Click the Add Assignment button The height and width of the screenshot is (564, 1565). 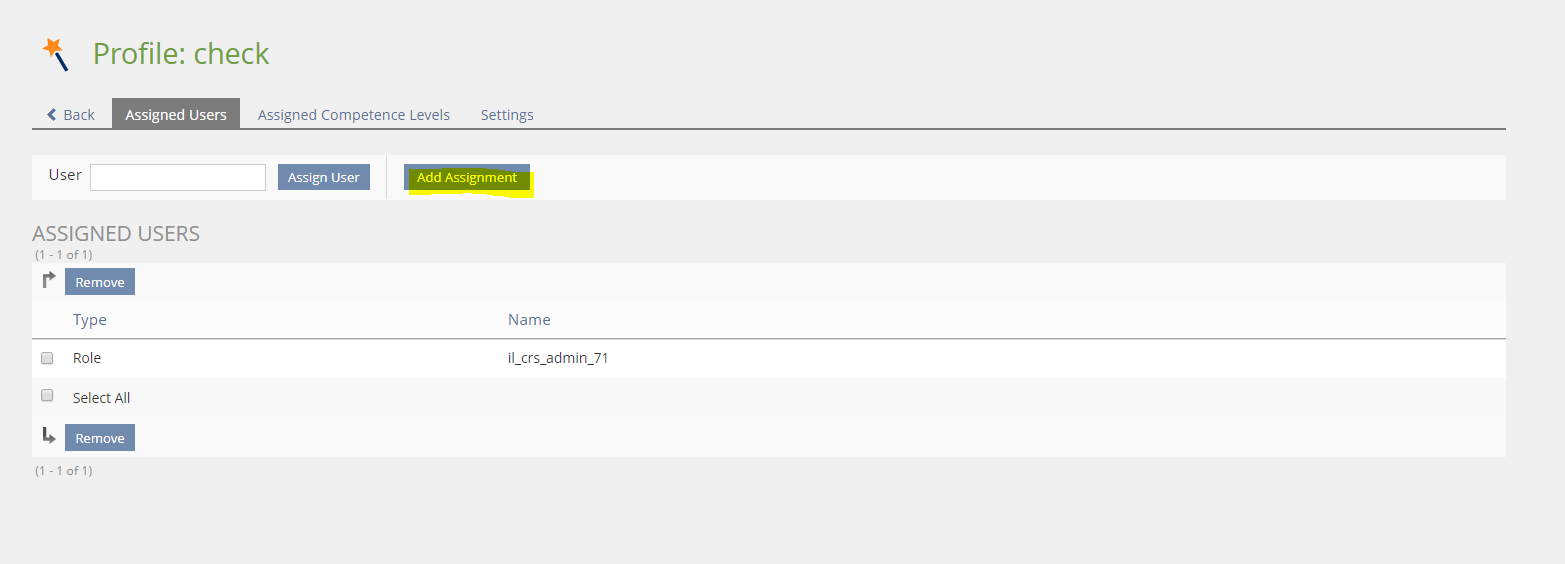click(467, 177)
